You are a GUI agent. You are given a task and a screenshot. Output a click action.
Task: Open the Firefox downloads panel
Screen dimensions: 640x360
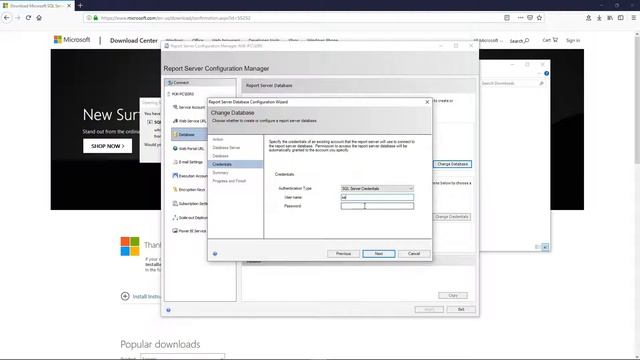pyautogui.click(x=599, y=18)
